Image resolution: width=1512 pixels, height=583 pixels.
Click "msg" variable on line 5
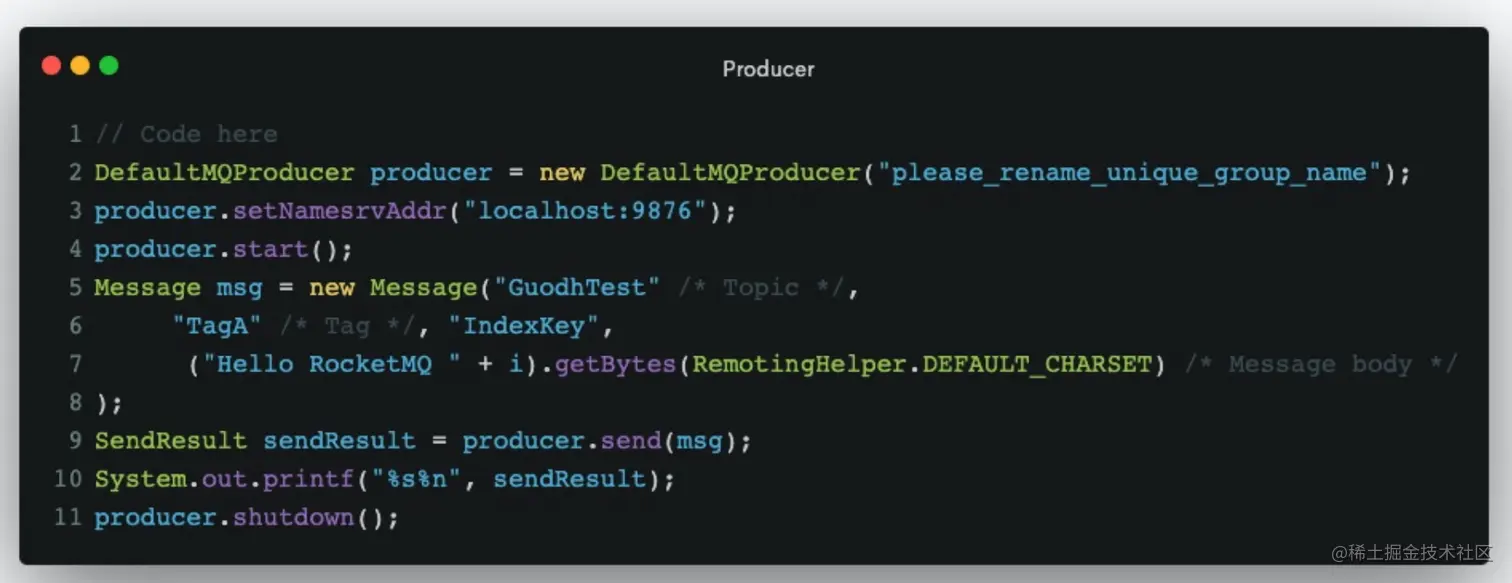pos(240,288)
